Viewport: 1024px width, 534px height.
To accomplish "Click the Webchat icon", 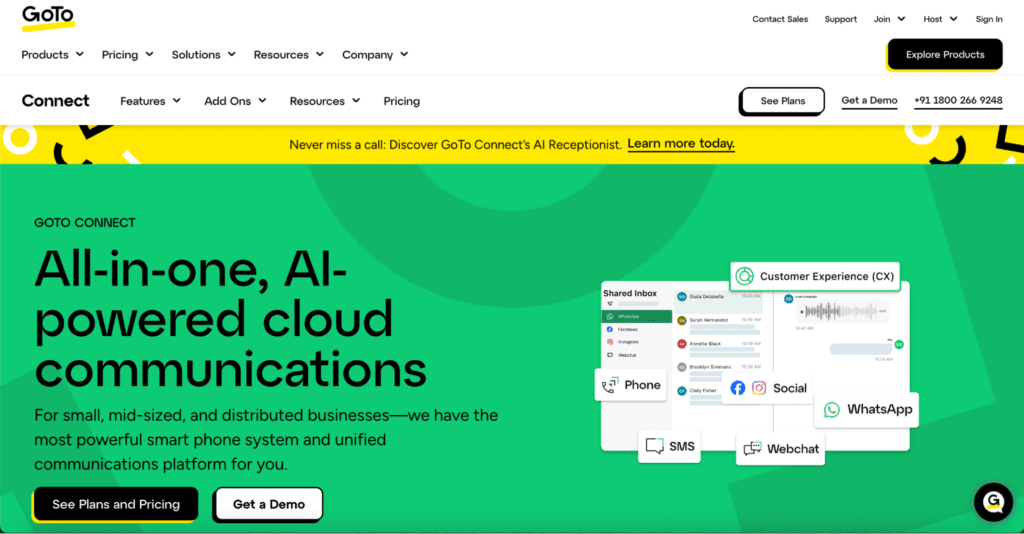I will pos(752,449).
